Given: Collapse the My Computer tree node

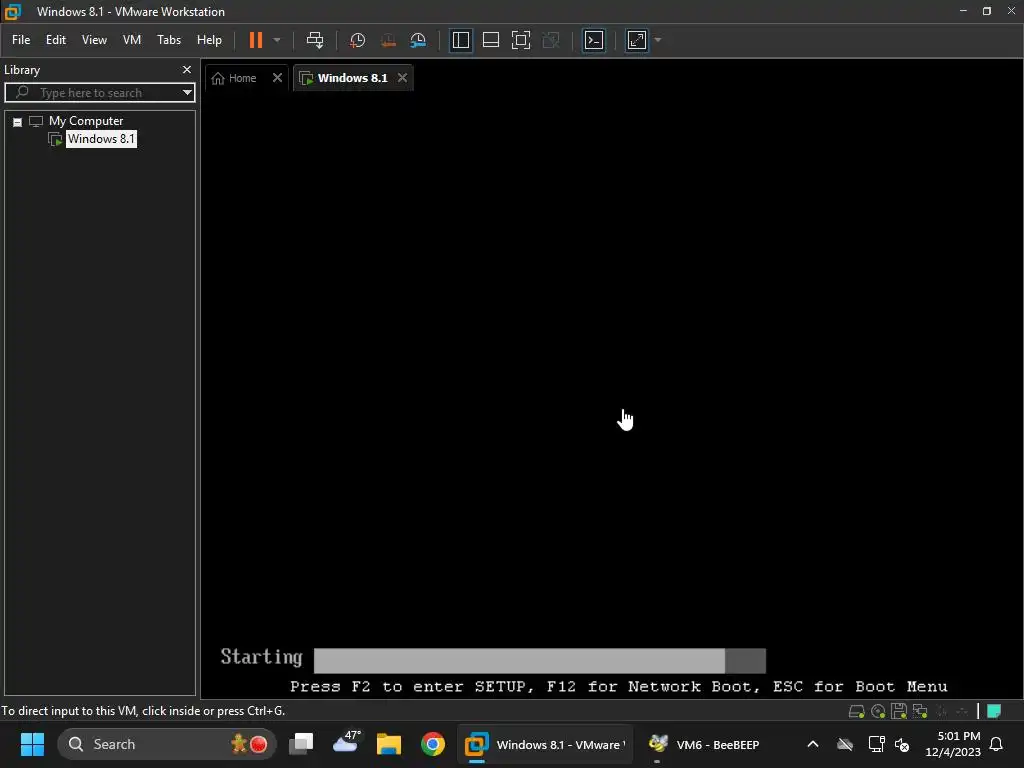Looking at the screenshot, I should (x=18, y=122).
